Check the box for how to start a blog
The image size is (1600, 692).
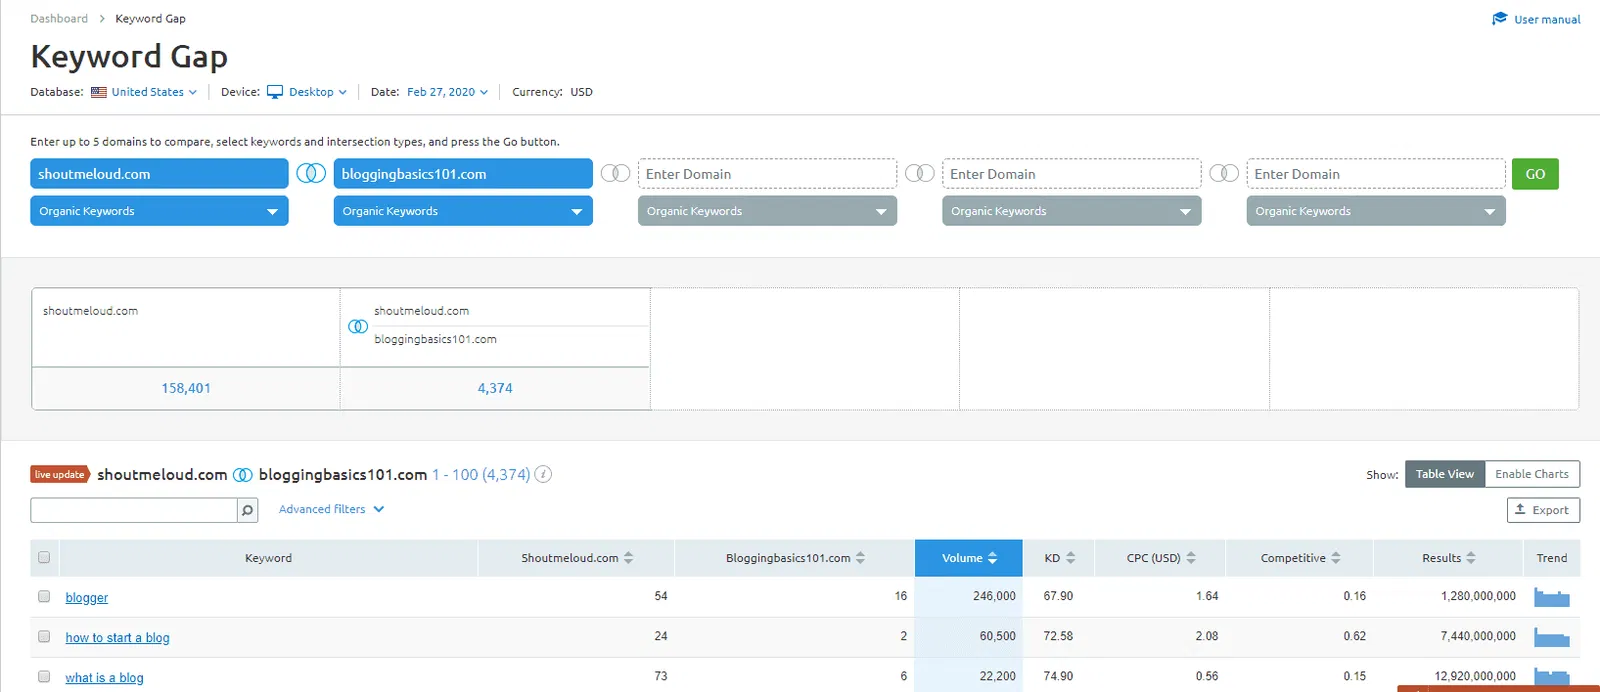coord(44,636)
